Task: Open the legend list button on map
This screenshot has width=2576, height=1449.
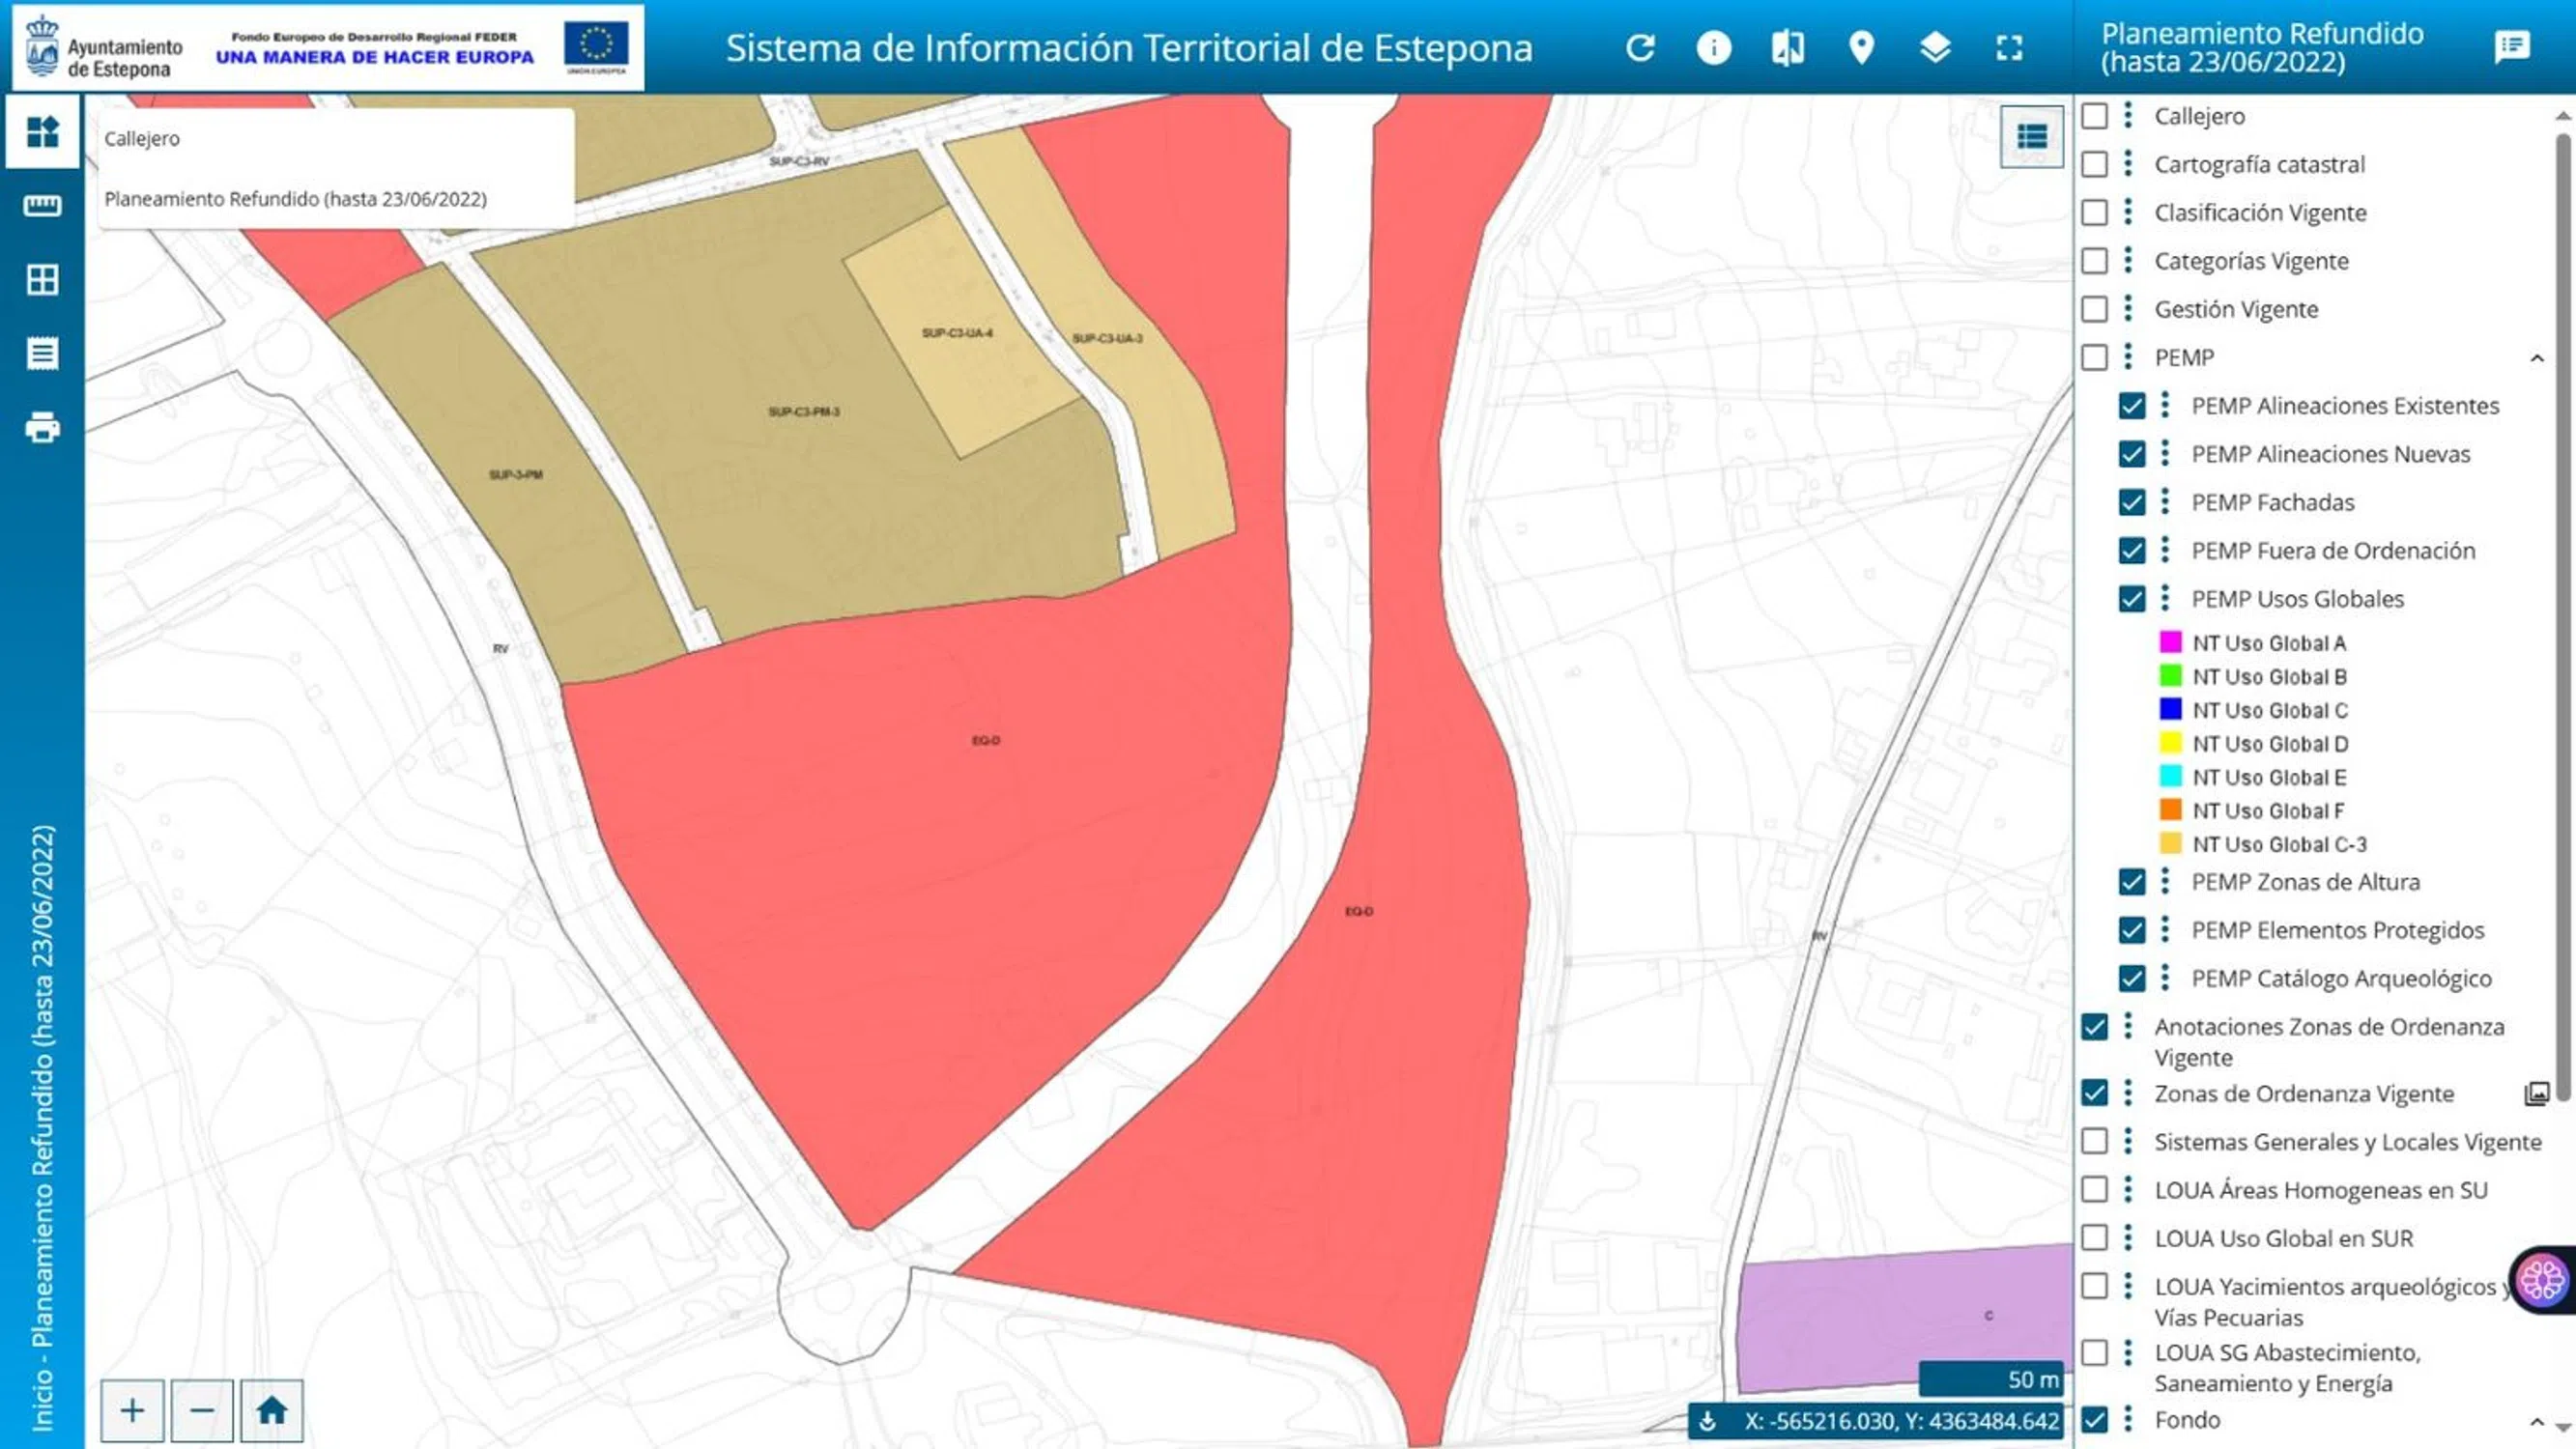Action: (2031, 136)
